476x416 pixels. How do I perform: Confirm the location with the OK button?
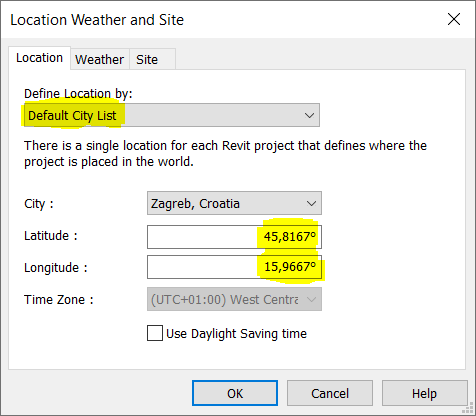235,393
